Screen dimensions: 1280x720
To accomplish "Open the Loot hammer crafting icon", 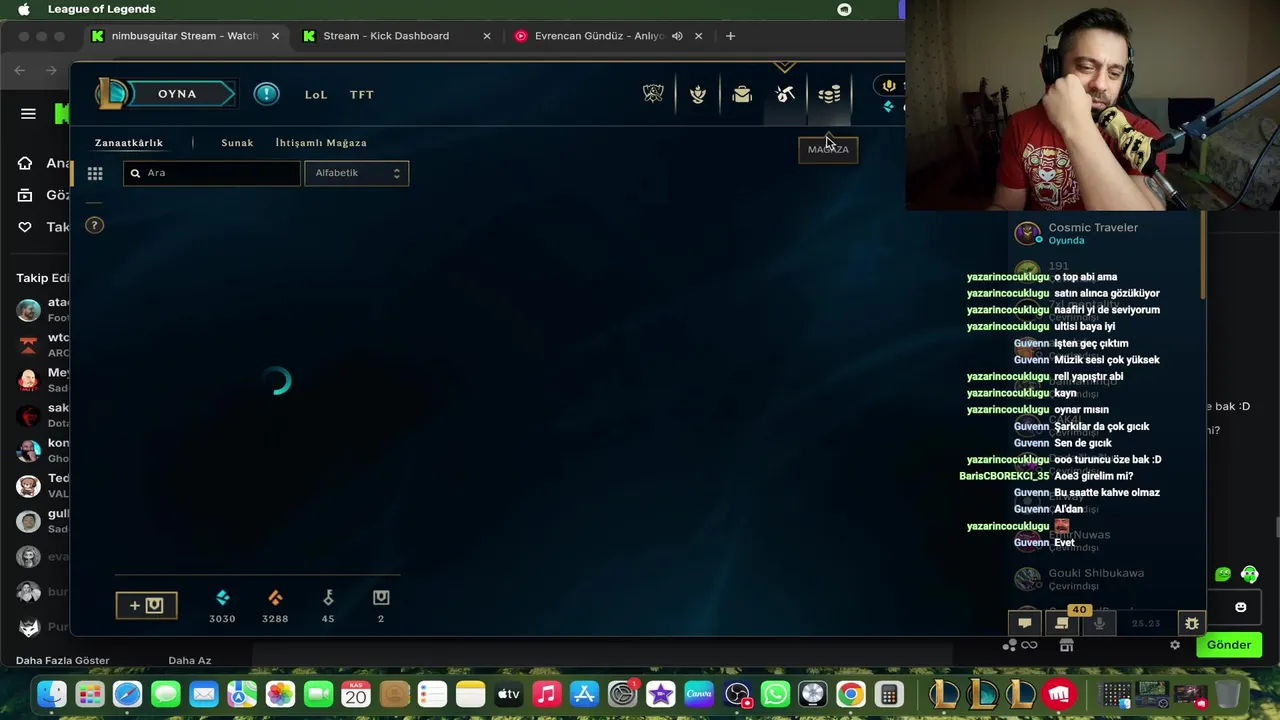I will pos(786,94).
